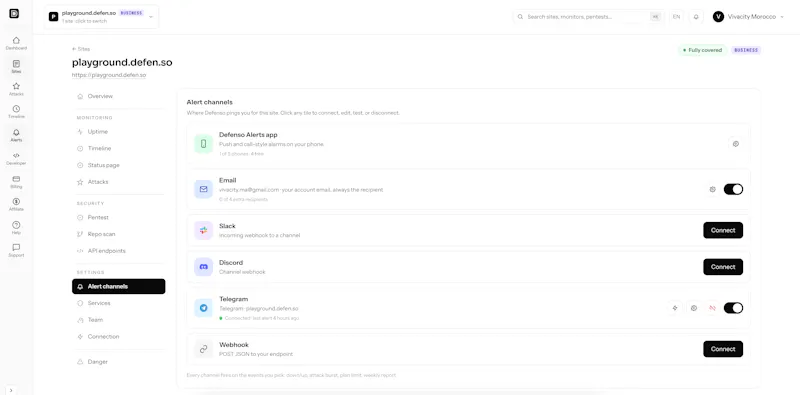800x395 pixels.
Task: Open Support chat icon in the left rail
Action: 16,251
